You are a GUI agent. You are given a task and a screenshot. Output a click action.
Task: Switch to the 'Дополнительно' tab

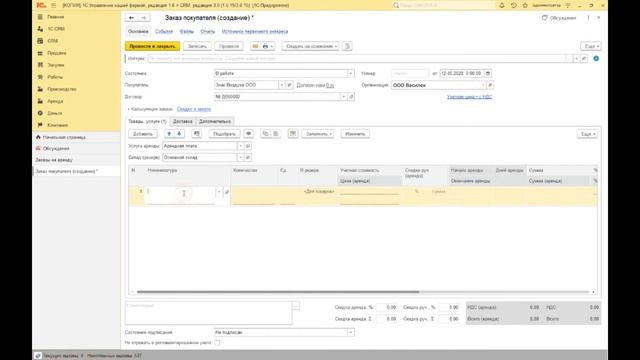pos(215,122)
